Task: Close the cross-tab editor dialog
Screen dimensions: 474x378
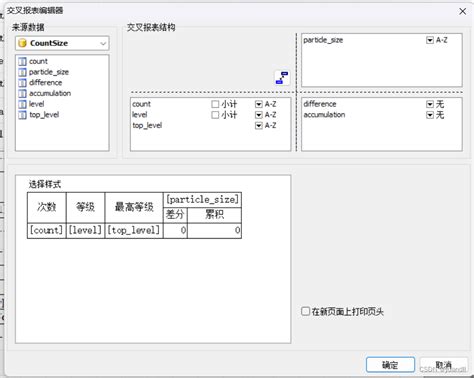Action: click(x=462, y=11)
